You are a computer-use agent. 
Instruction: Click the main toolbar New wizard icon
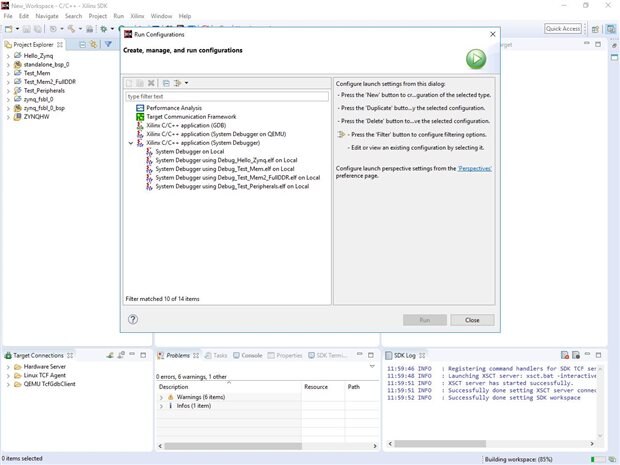(8, 29)
